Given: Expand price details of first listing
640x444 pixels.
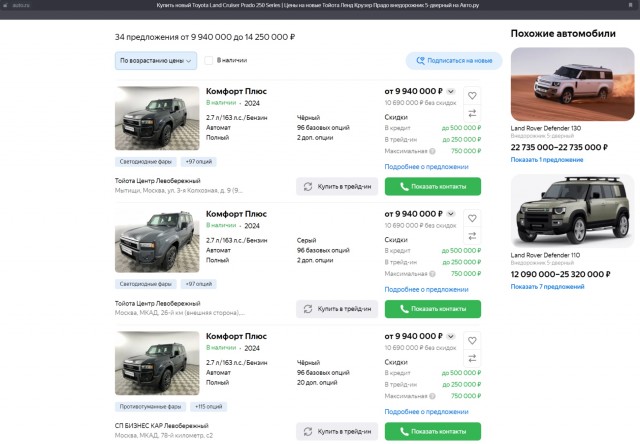Looking at the screenshot, I should point(451,91).
